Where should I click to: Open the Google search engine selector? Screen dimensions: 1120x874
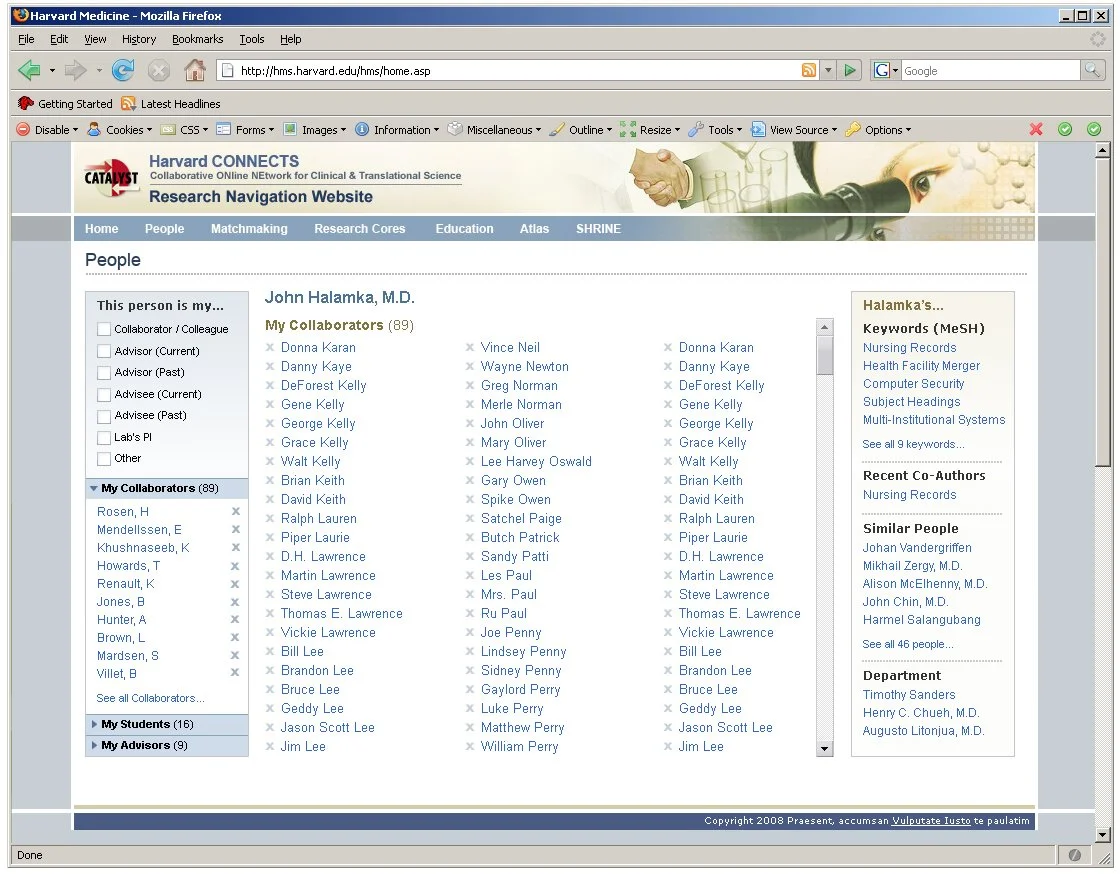point(886,70)
